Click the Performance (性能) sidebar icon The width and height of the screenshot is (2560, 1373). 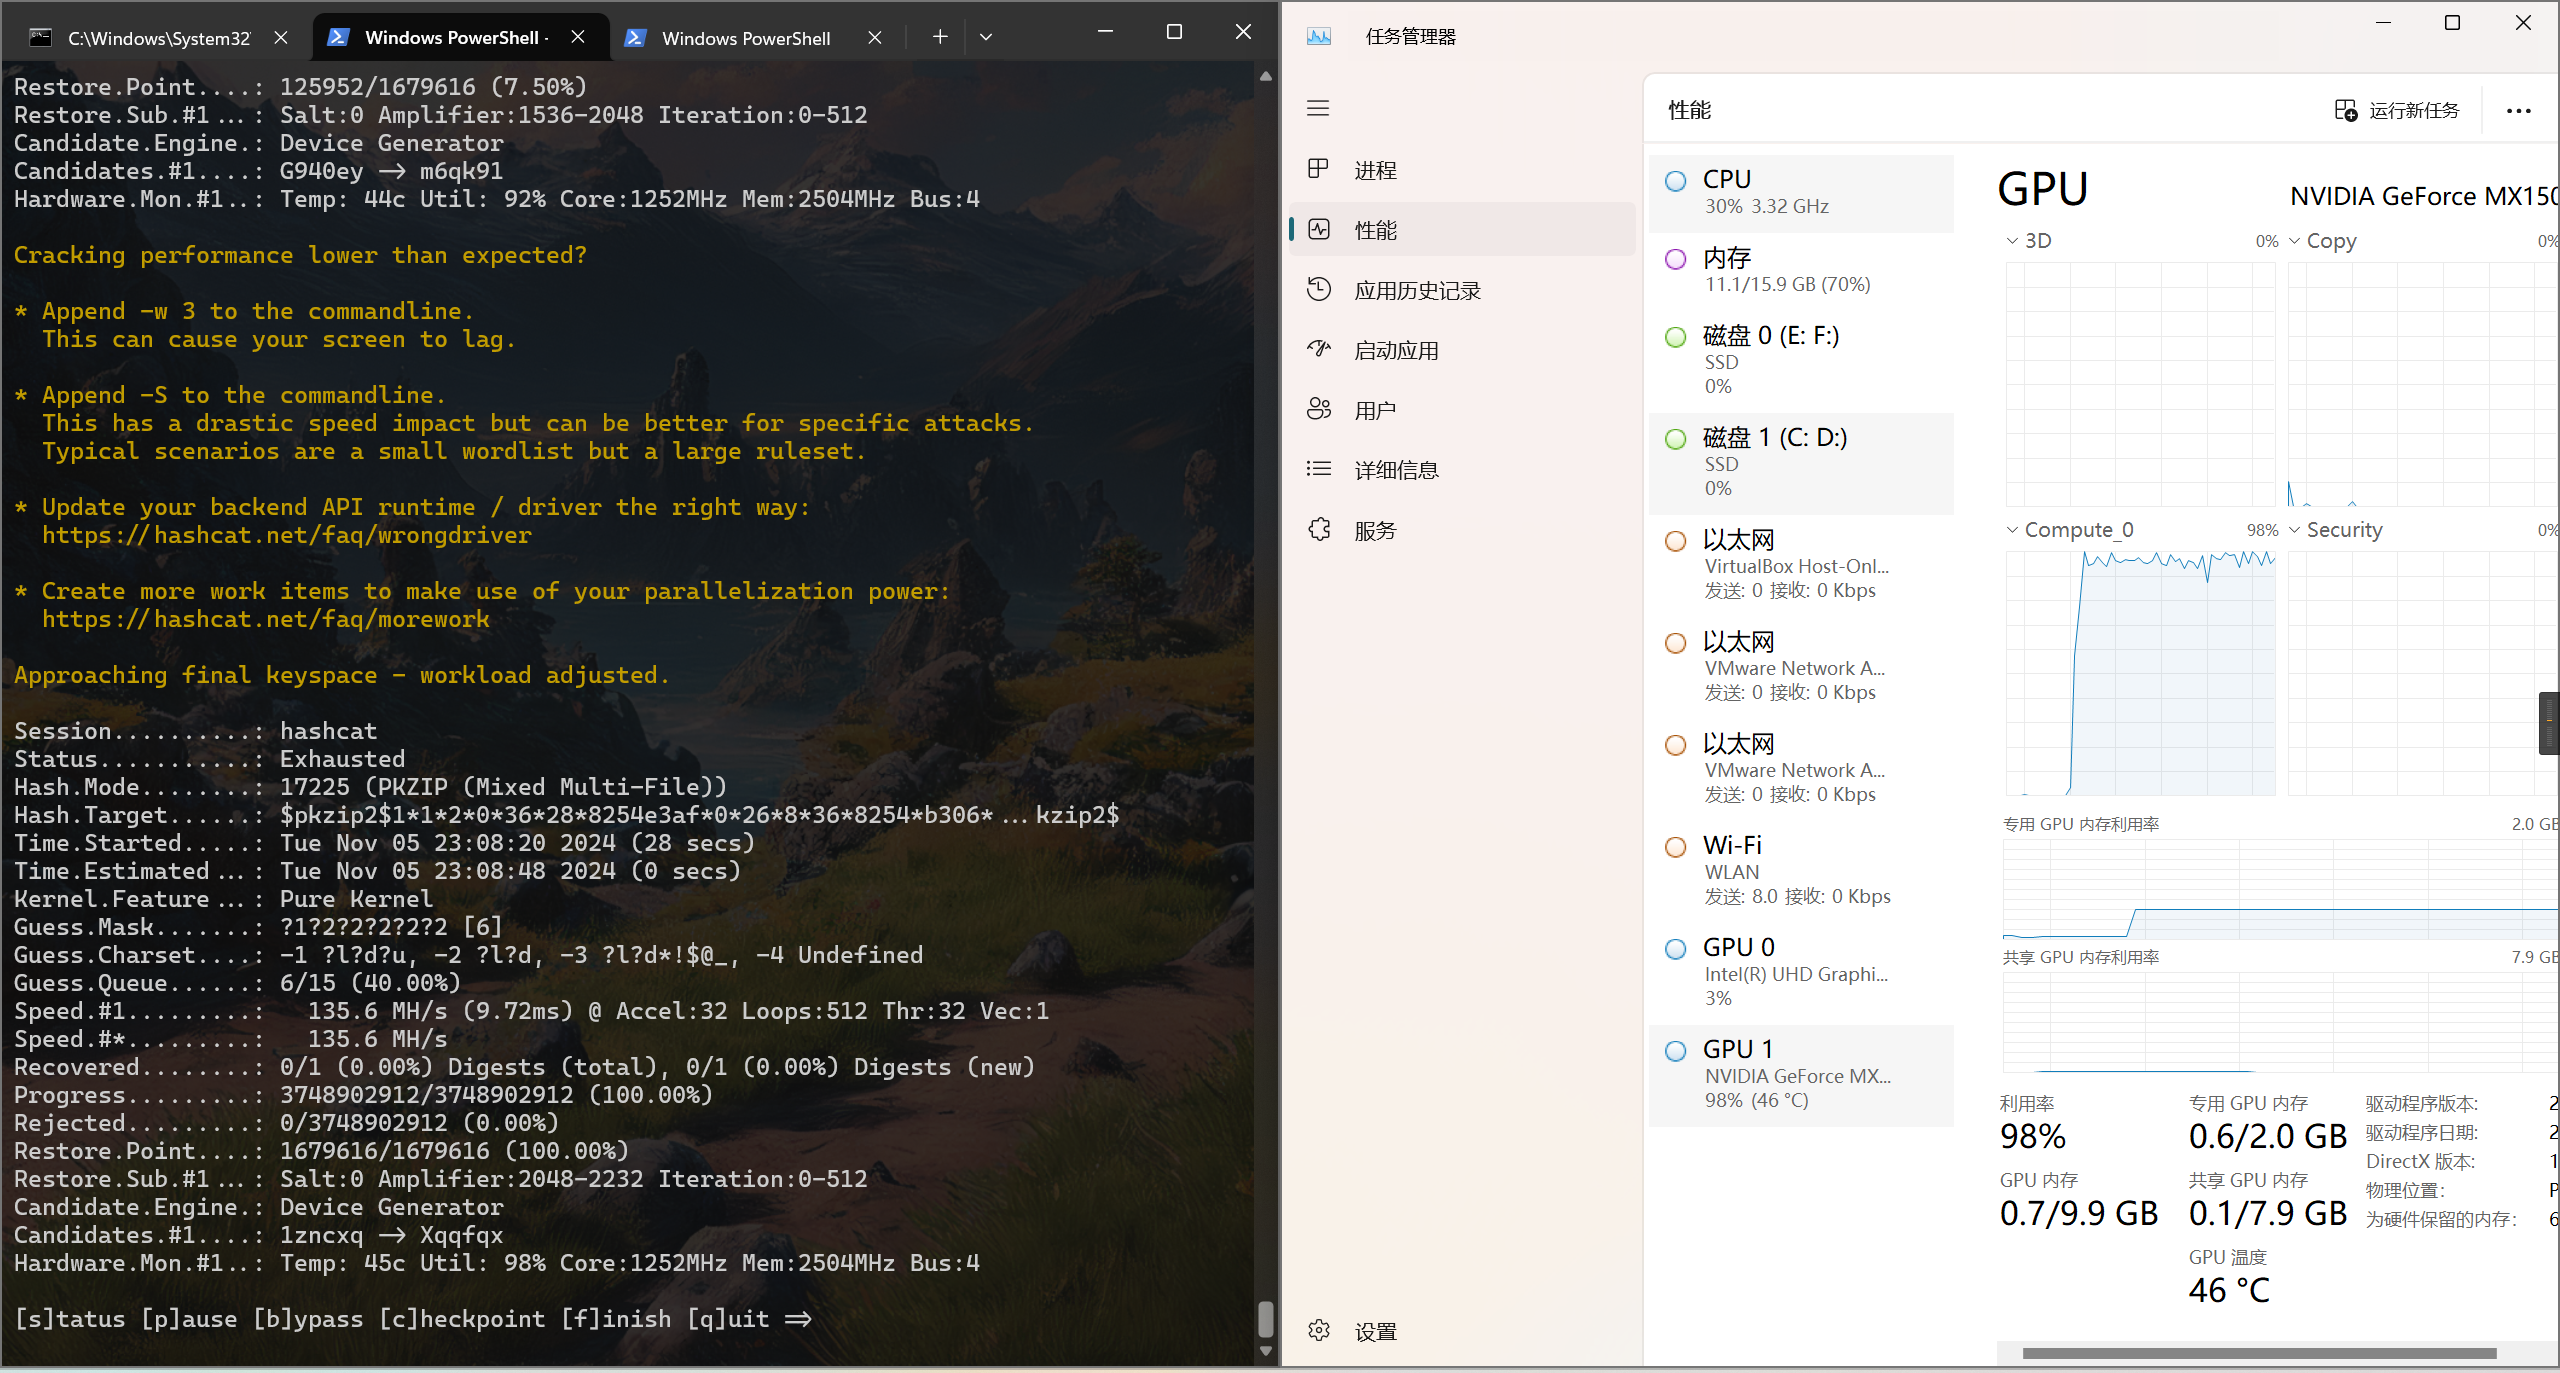click(x=1319, y=229)
